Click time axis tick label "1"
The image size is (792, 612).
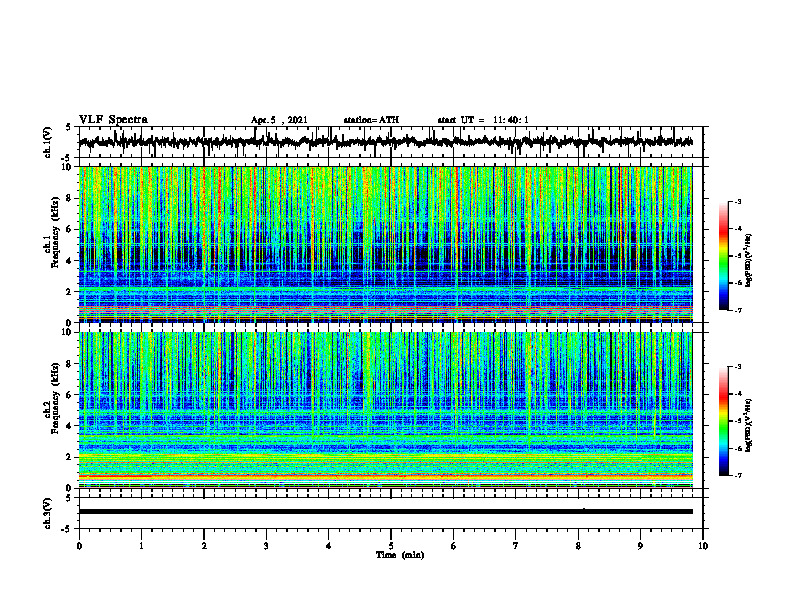click(x=141, y=546)
